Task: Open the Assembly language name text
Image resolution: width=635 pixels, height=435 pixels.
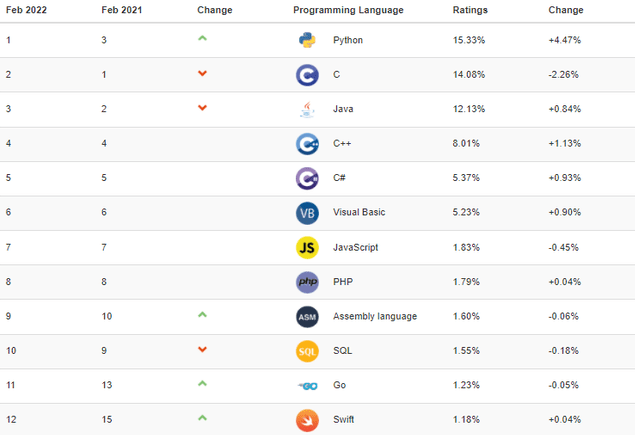Action: [x=375, y=316]
